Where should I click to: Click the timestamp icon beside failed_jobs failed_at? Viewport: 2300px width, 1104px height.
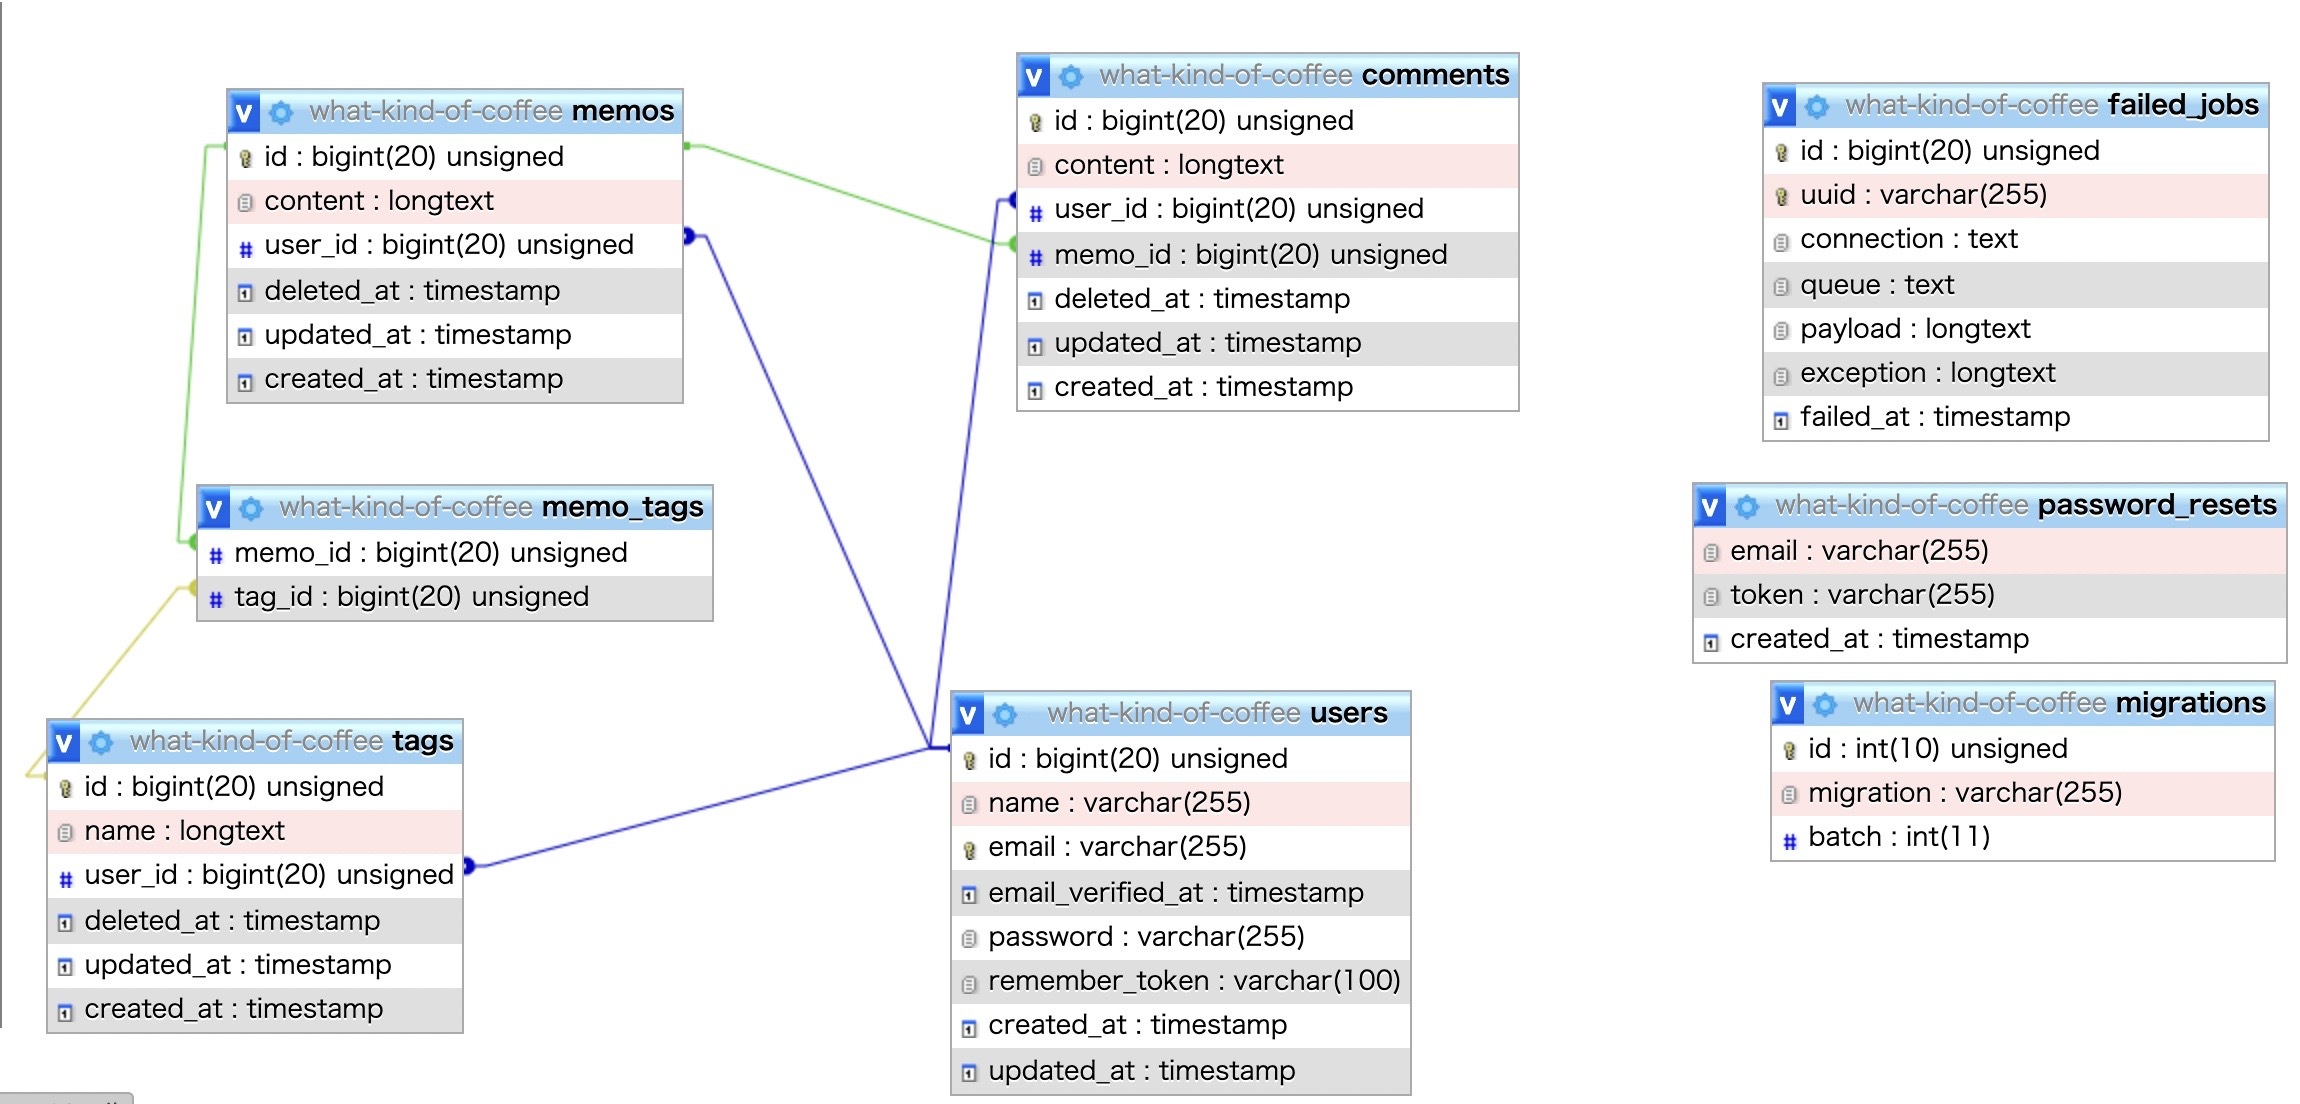coord(1781,420)
